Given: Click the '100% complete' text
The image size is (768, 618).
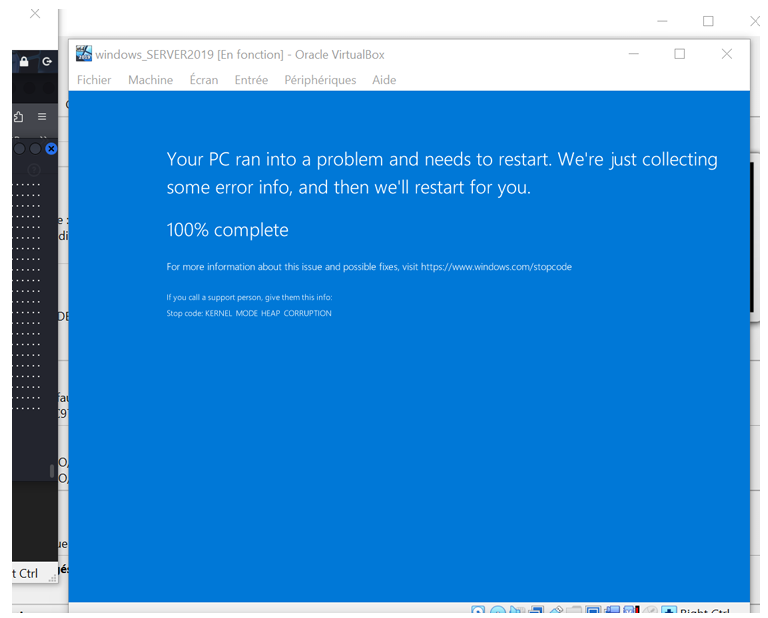Looking at the screenshot, I should pyautogui.click(x=227, y=230).
